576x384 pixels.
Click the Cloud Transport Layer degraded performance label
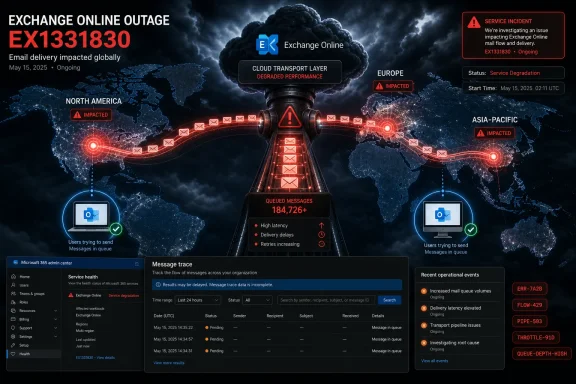point(290,72)
